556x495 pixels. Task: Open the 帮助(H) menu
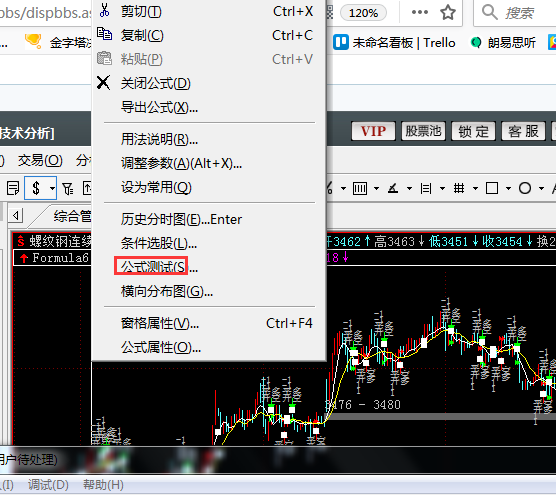pos(103,485)
